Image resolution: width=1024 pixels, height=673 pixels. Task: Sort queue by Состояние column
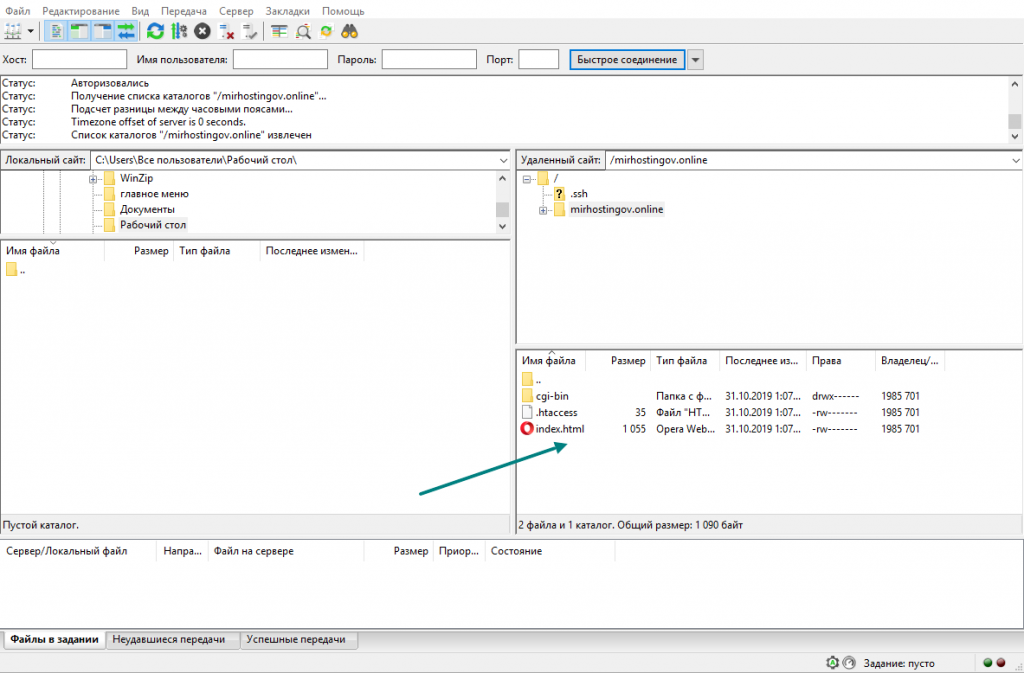[x=549, y=551]
